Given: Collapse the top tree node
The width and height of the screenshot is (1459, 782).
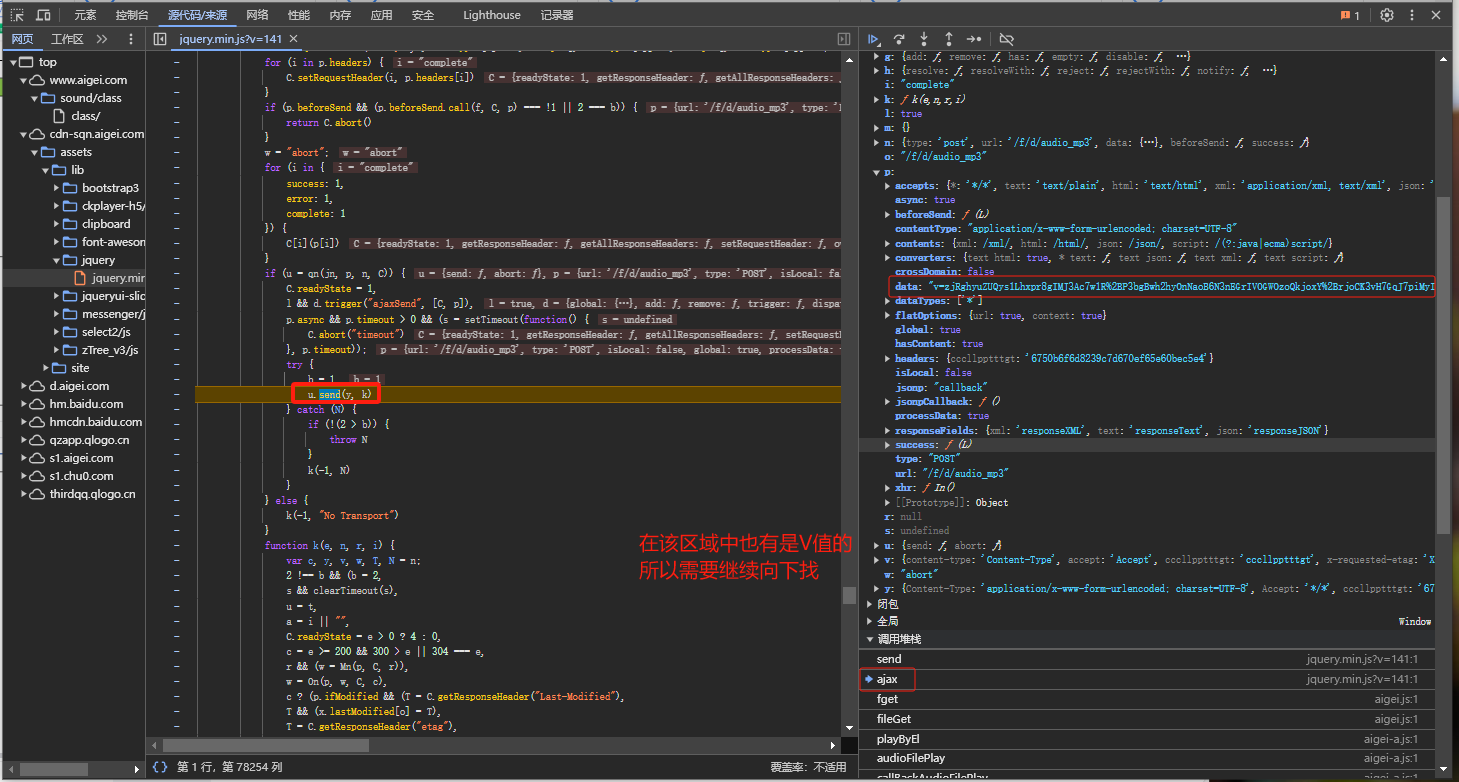Looking at the screenshot, I should (x=15, y=62).
